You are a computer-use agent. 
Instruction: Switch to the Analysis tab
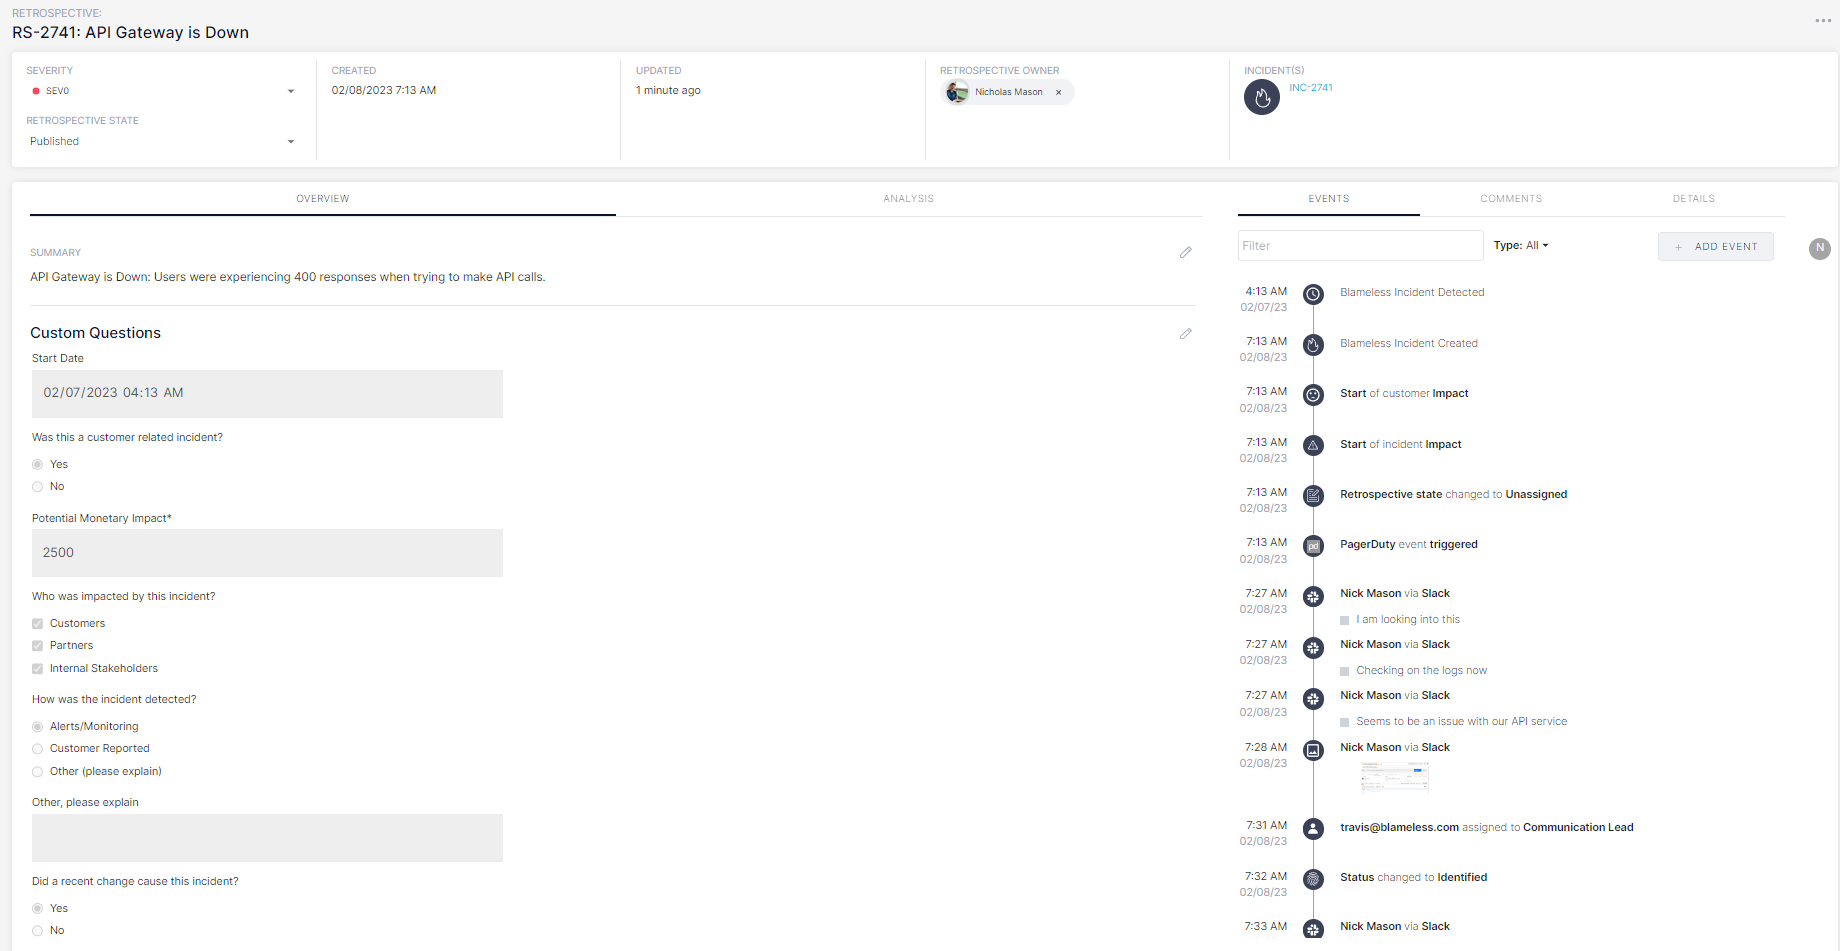coord(908,198)
